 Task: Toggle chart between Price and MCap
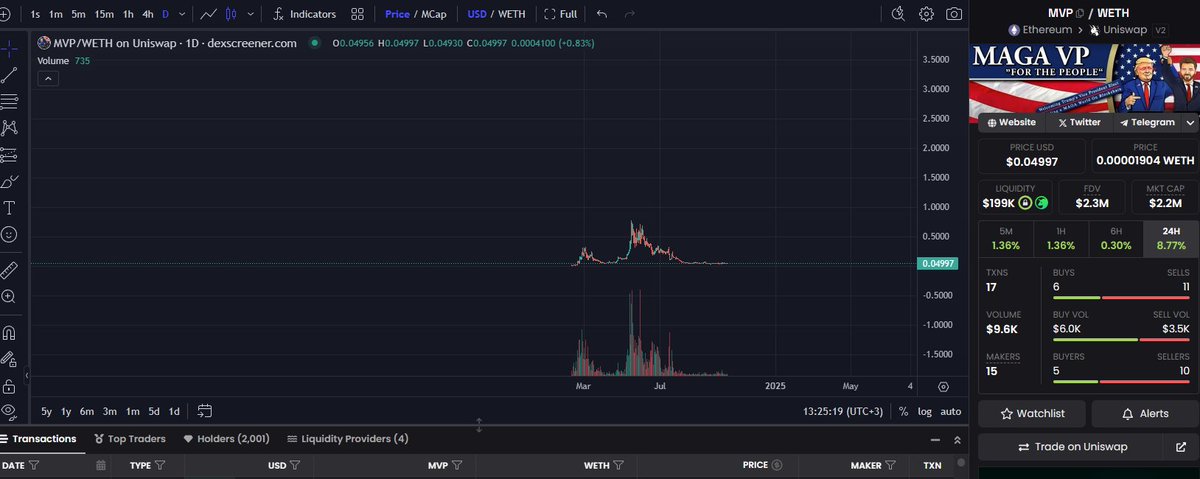pos(415,14)
